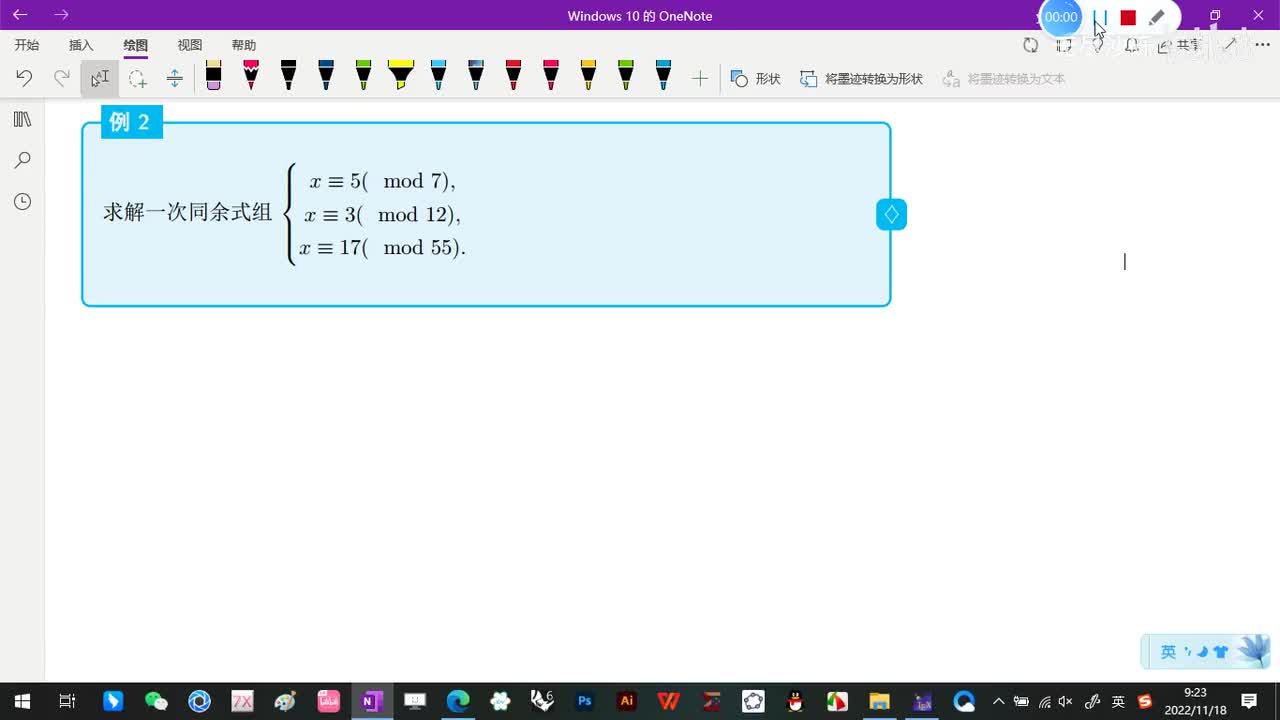
Task: Select the red pen
Action: tap(513, 75)
